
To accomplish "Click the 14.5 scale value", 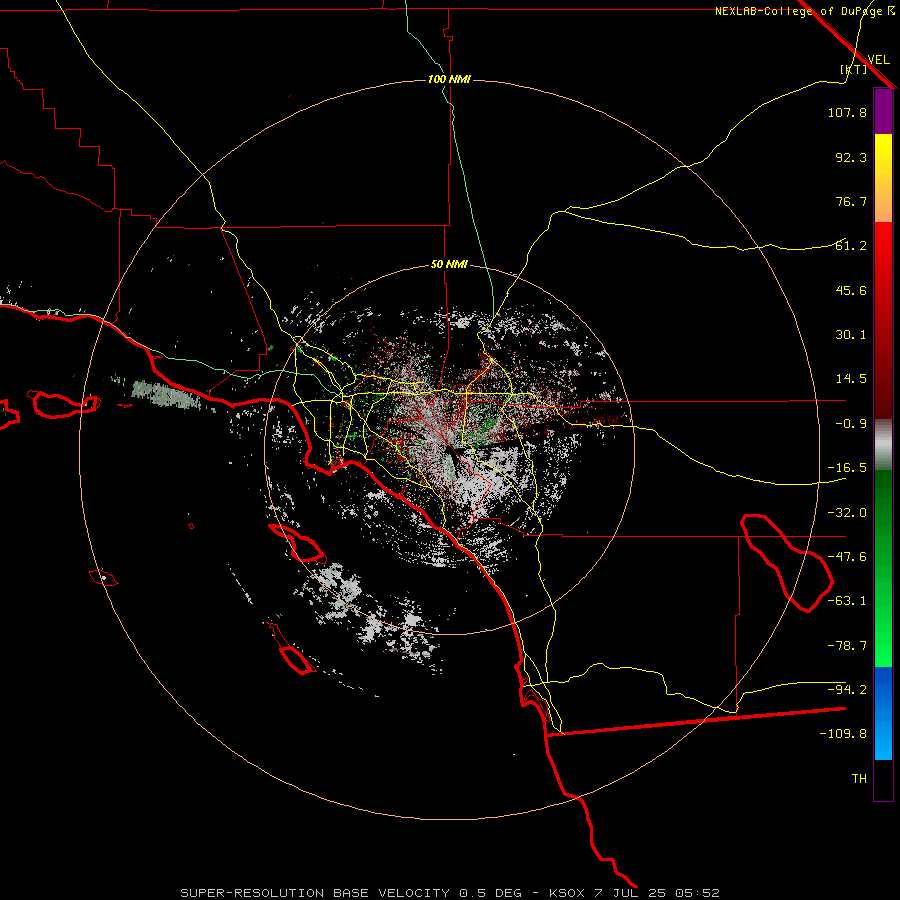I will [851, 379].
